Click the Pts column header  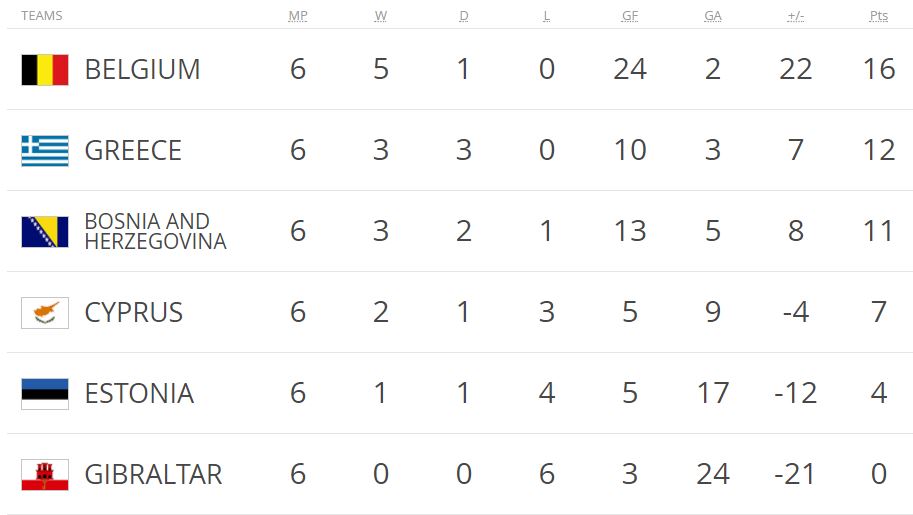pyautogui.click(x=879, y=16)
